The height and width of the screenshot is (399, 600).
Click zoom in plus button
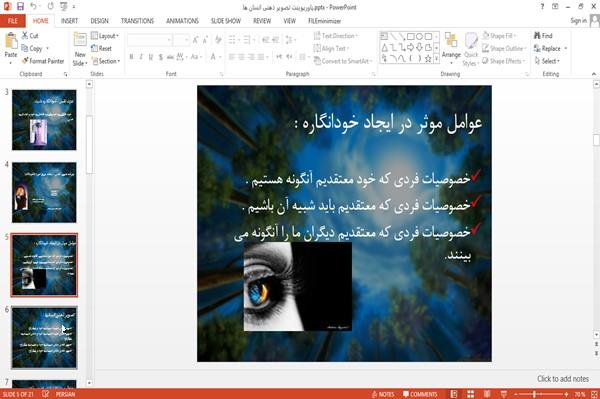click(x=566, y=394)
